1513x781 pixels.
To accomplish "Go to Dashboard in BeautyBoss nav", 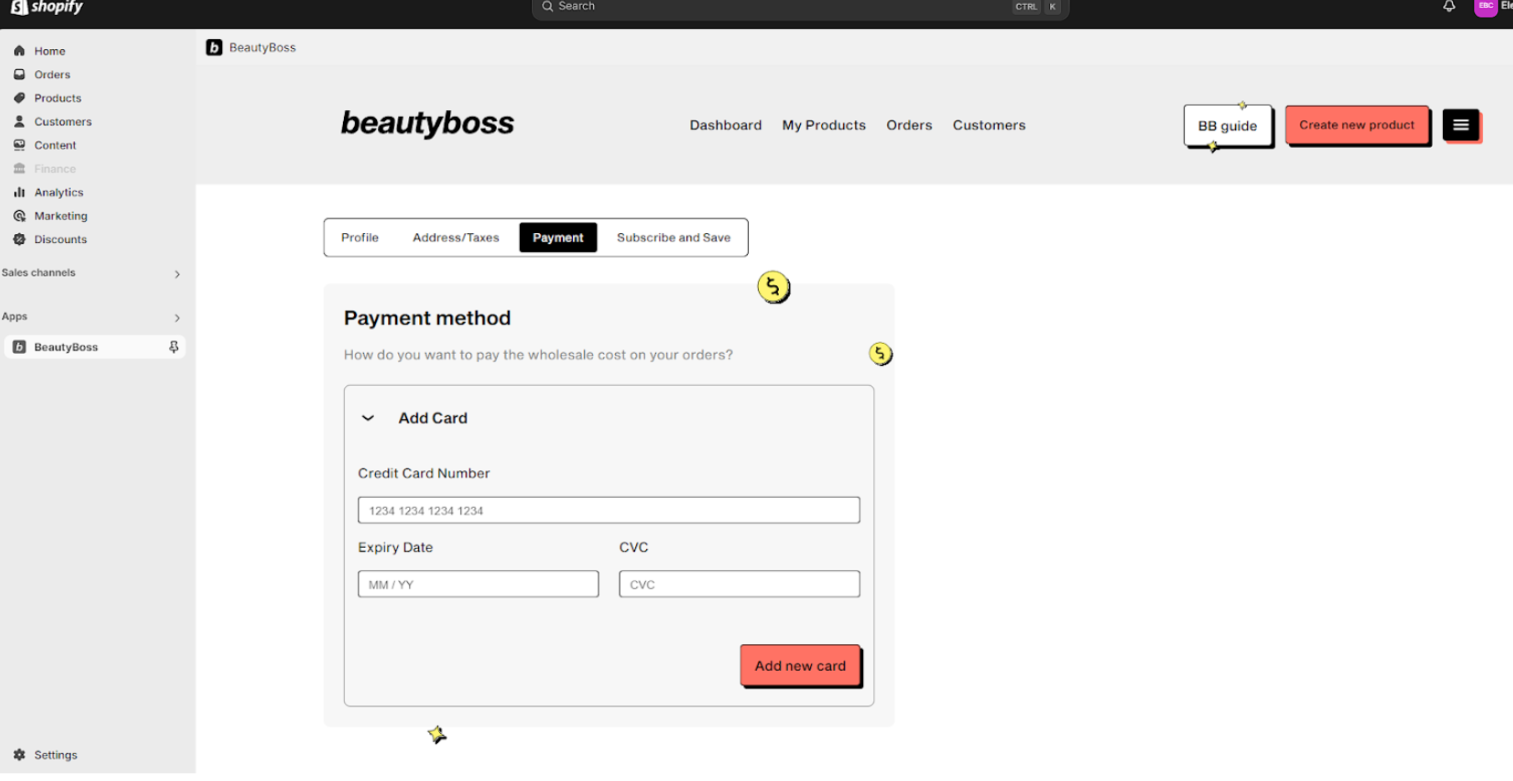I will tap(726, 125).
